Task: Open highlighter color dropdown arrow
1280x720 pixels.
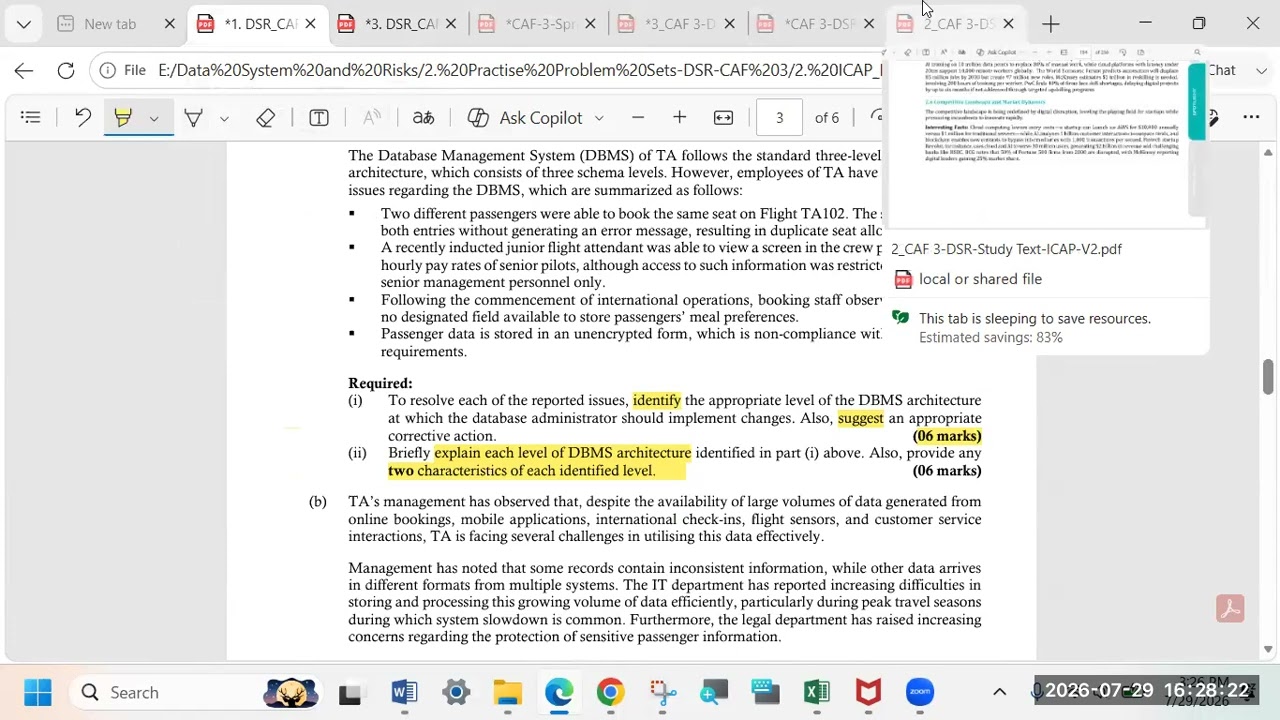Action: [x=154, y=118]
